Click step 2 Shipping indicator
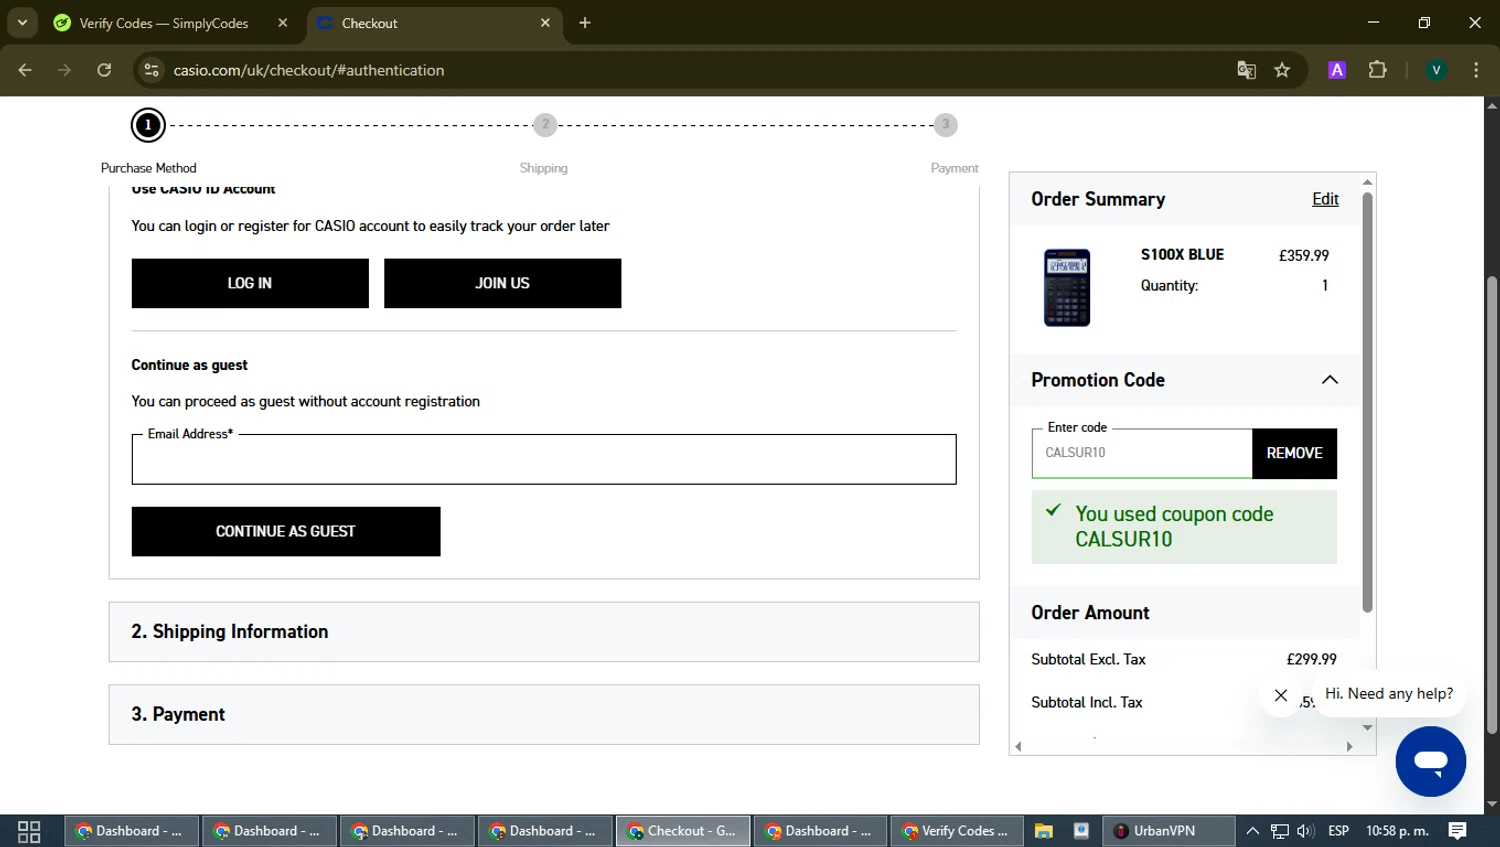The height and width of the screenshot is (847, 1500). pos(545,125)
